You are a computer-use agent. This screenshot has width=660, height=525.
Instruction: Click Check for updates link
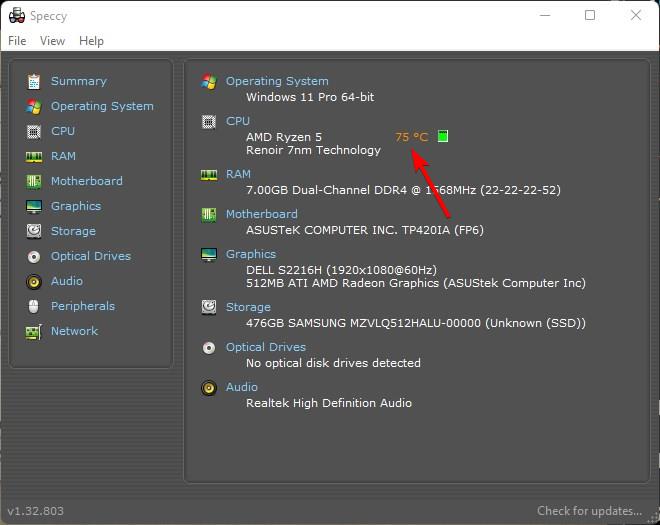[x=589, y=511]
